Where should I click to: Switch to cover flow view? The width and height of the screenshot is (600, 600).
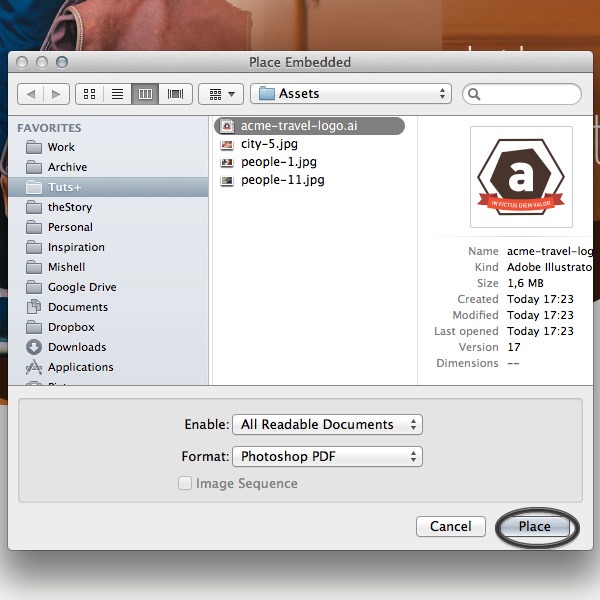coord(175,94)
